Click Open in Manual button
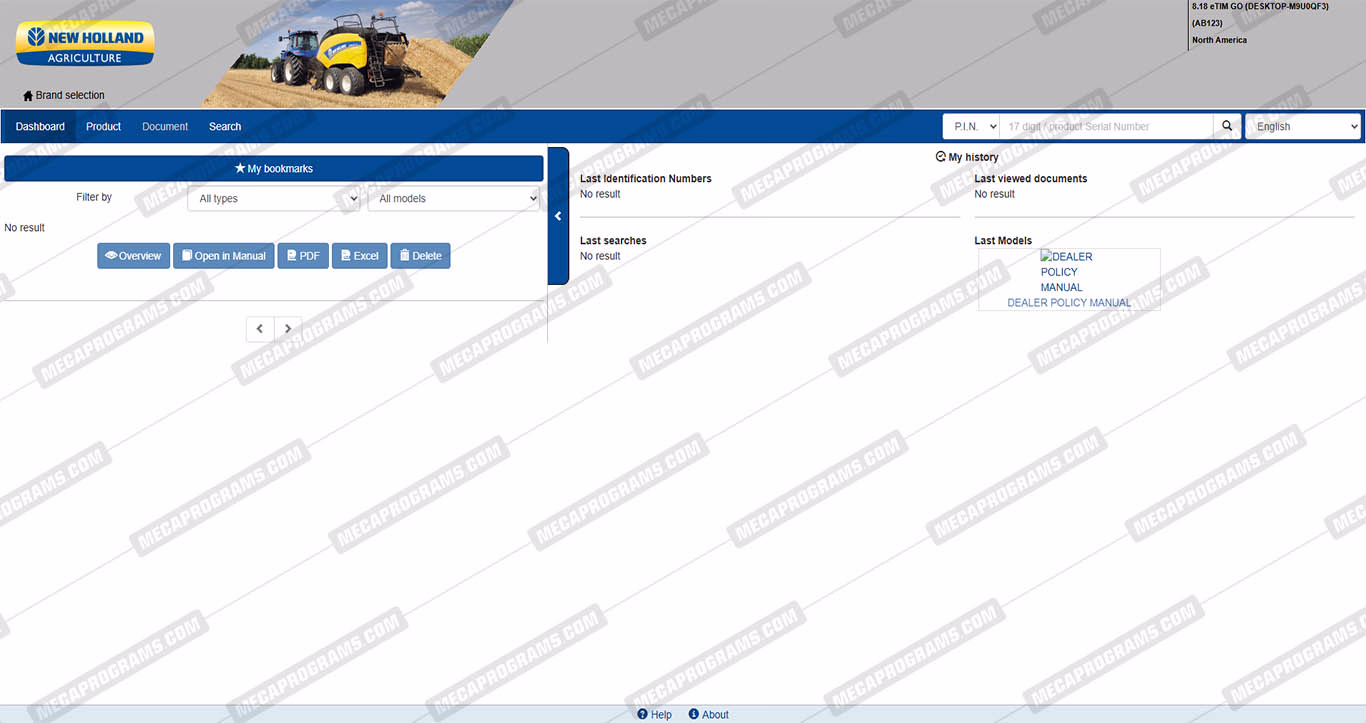This screenshot has height=723, width=1366. (x=224, y=256)
